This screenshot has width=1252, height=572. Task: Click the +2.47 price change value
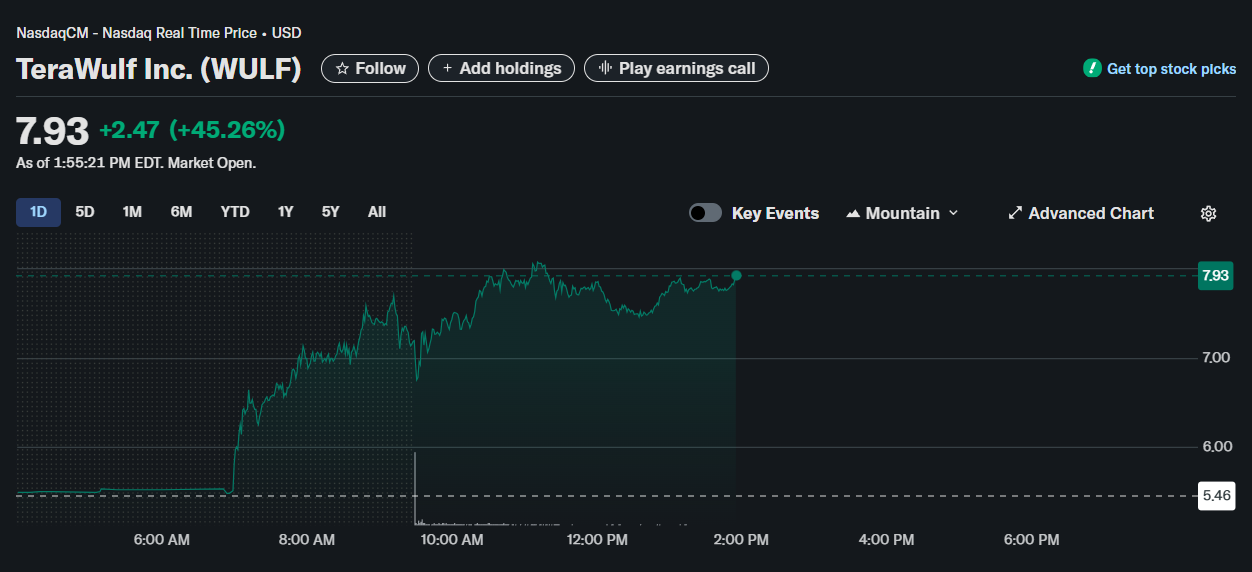tap(129, 130)
